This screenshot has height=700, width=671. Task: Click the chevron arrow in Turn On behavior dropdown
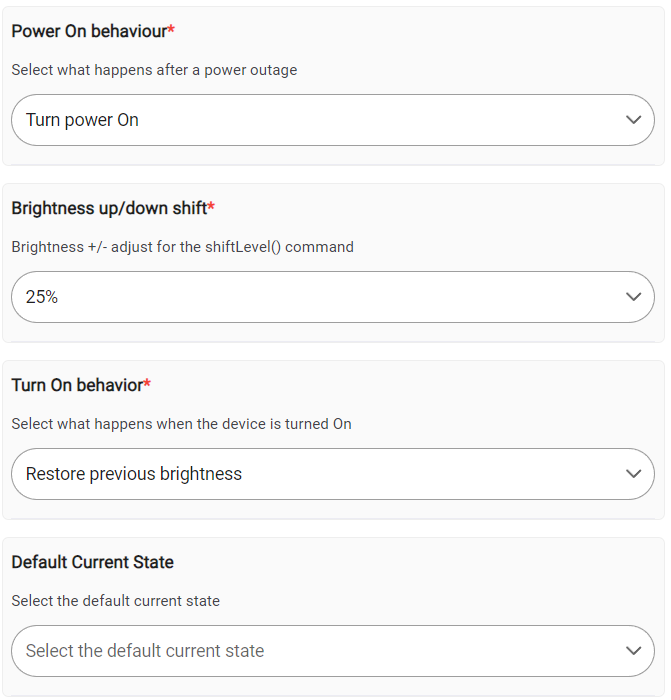[632, 474]
